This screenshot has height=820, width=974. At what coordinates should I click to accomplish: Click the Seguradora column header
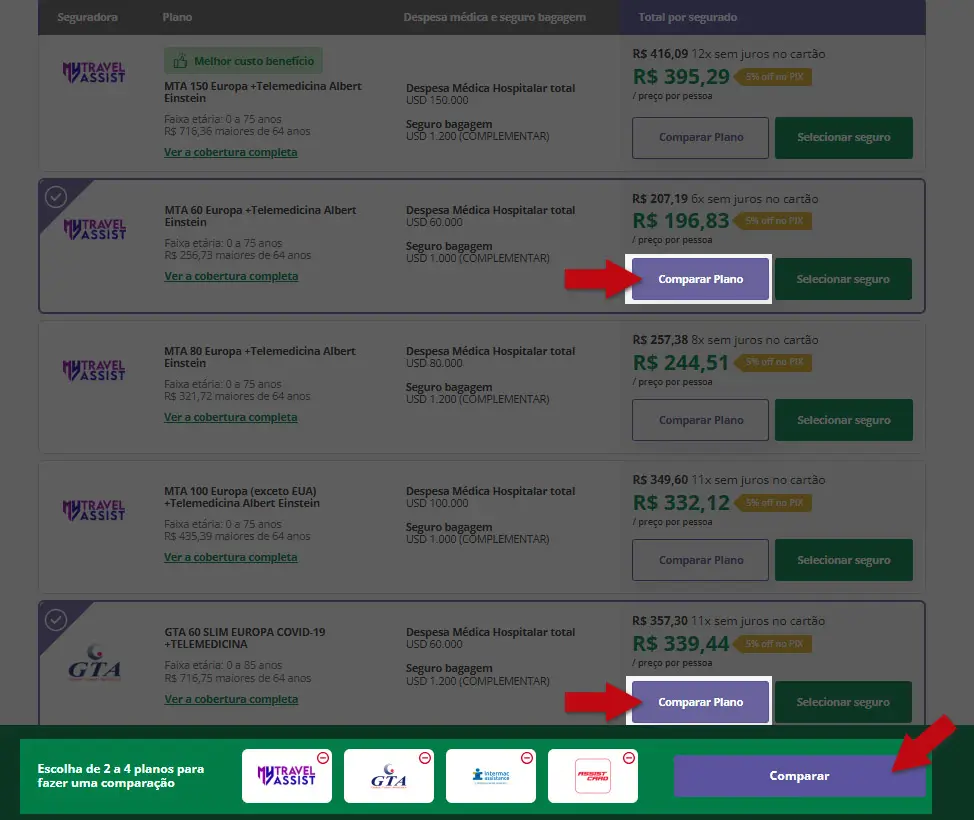(x=88, y=17)
